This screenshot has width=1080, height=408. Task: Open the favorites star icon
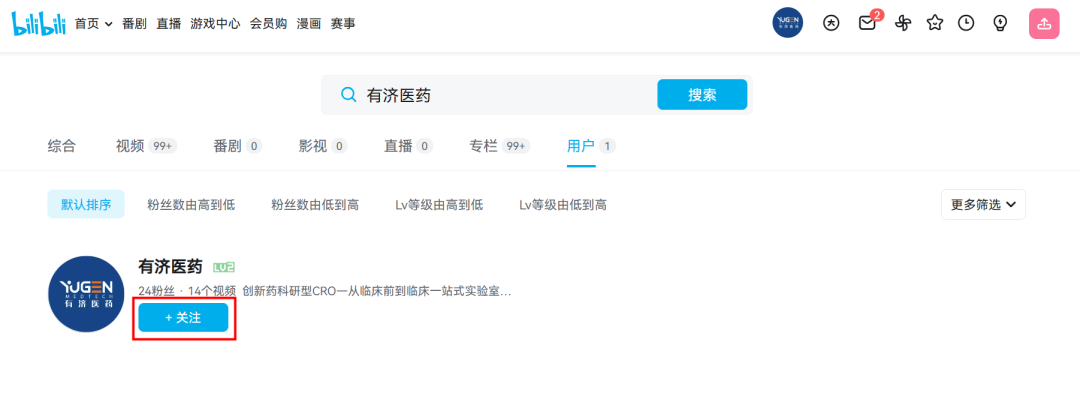(934, 23)
